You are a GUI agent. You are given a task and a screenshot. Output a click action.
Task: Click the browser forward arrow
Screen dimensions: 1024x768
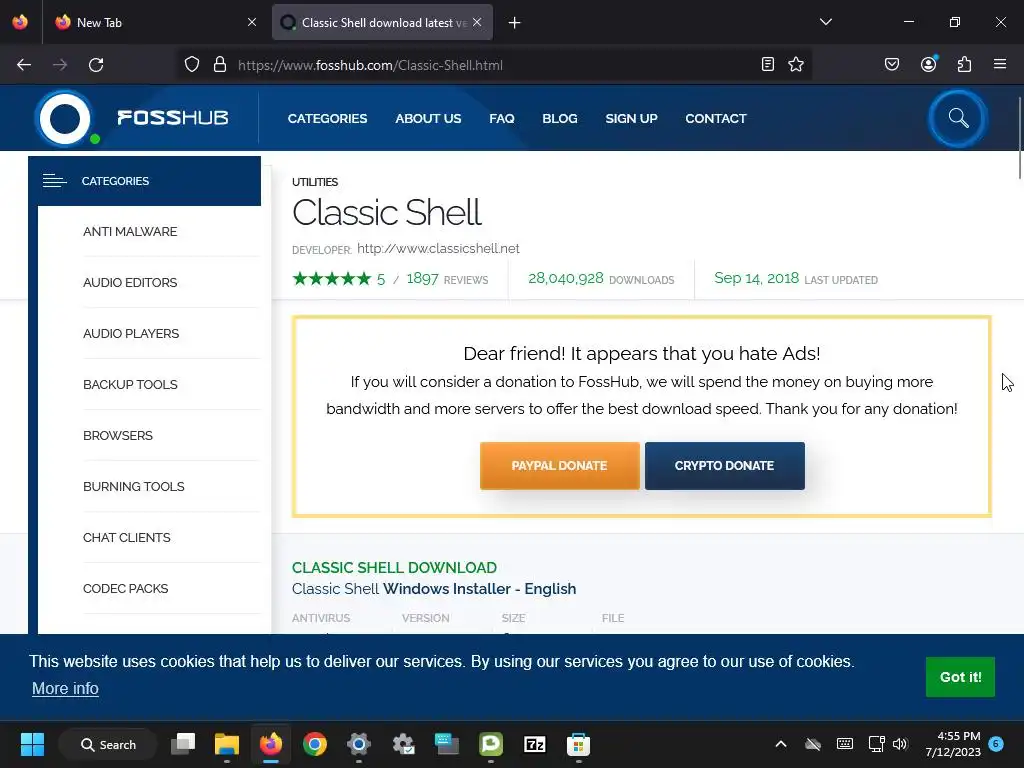(x=60, y=65)
